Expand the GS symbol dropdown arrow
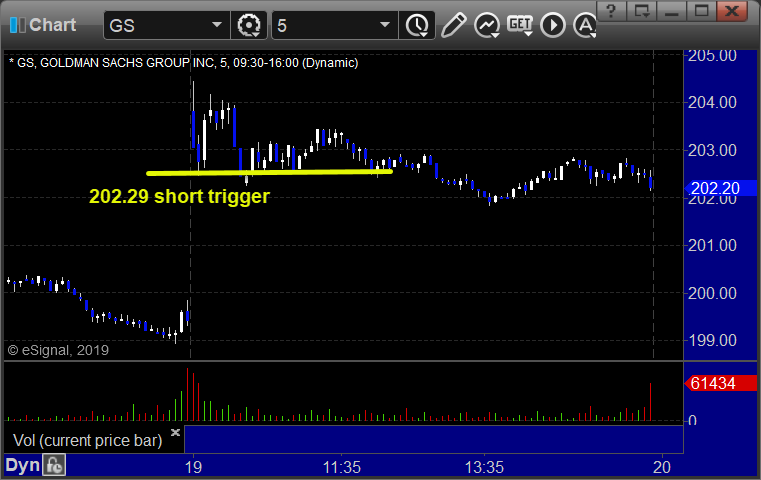Screen dimensions: 761x480 tap(217, 25)
